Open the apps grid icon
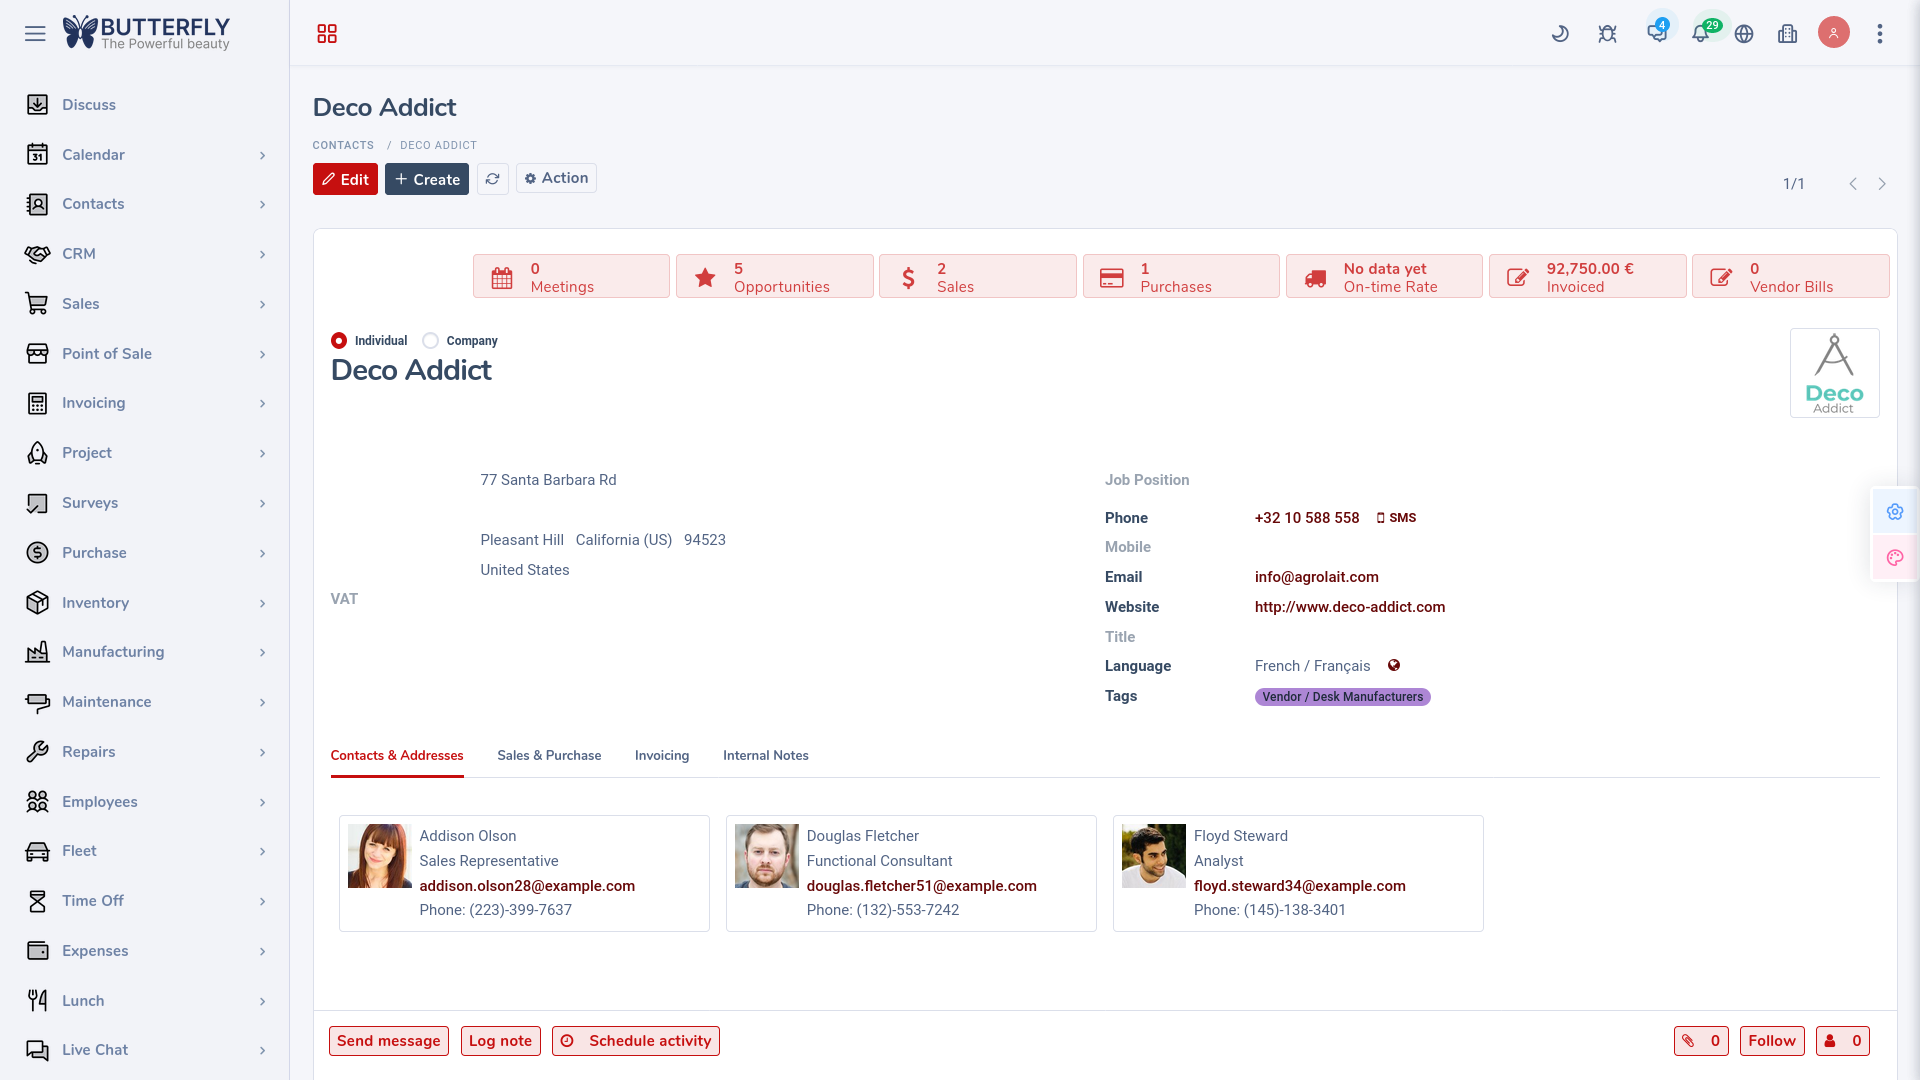The height and width of the screenshot is (1080, 1920). click(x=327, y=34)
